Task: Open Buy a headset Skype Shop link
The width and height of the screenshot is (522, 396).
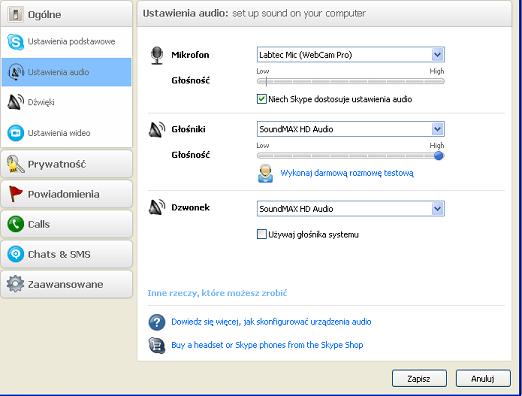Action: point(267,345)
